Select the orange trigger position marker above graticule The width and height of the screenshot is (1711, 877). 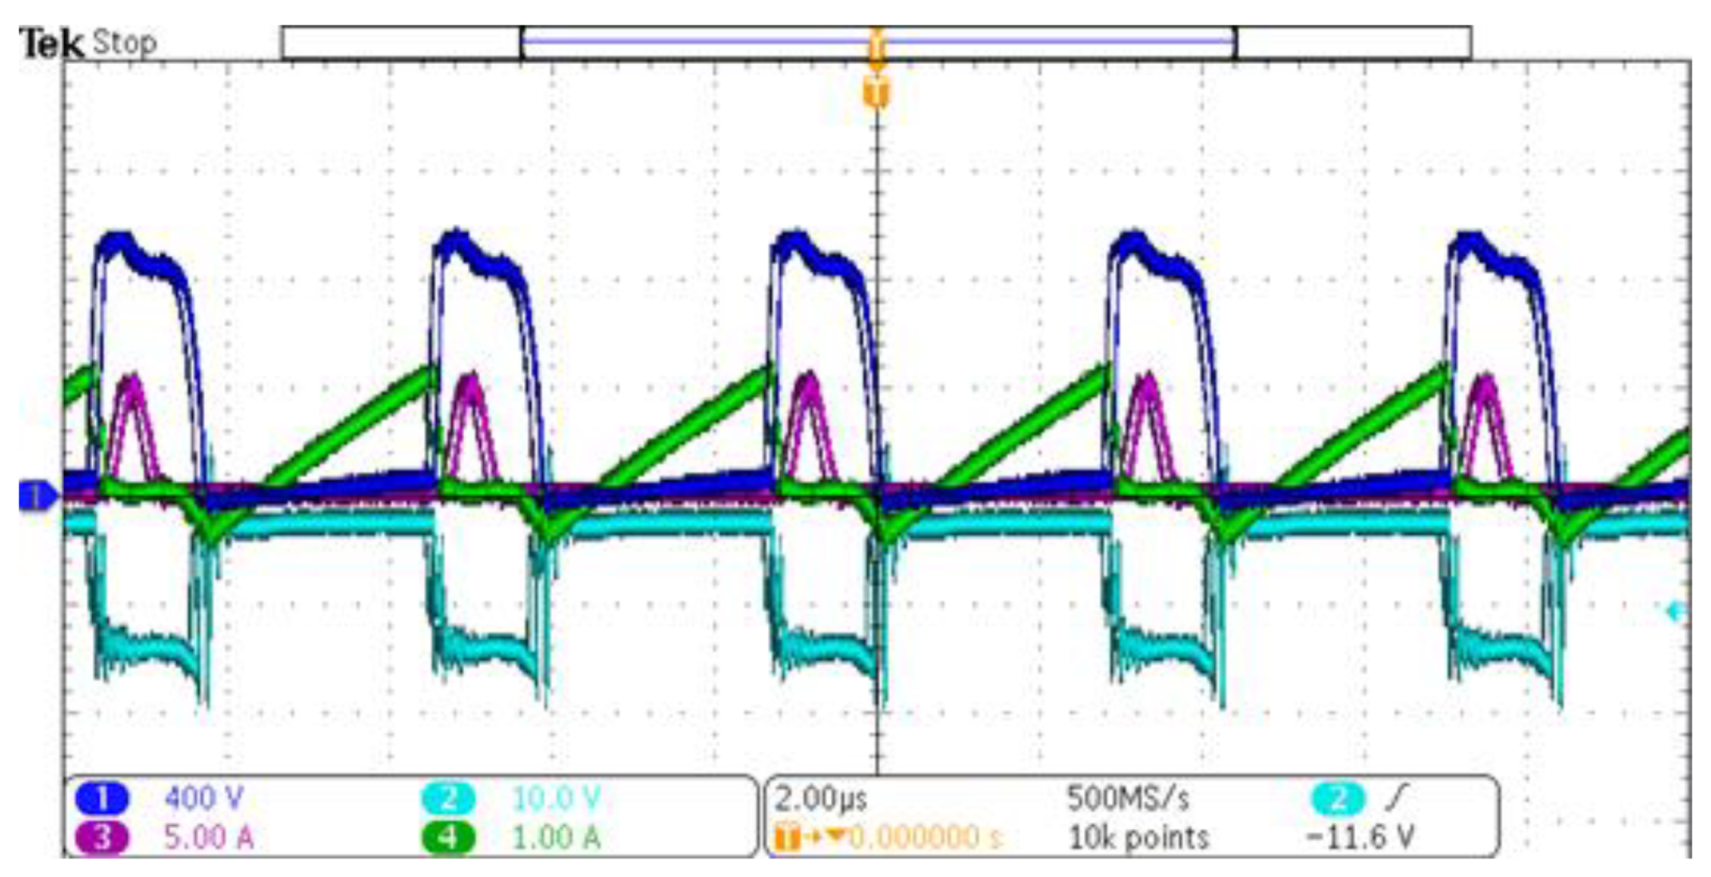pos(876,93)
